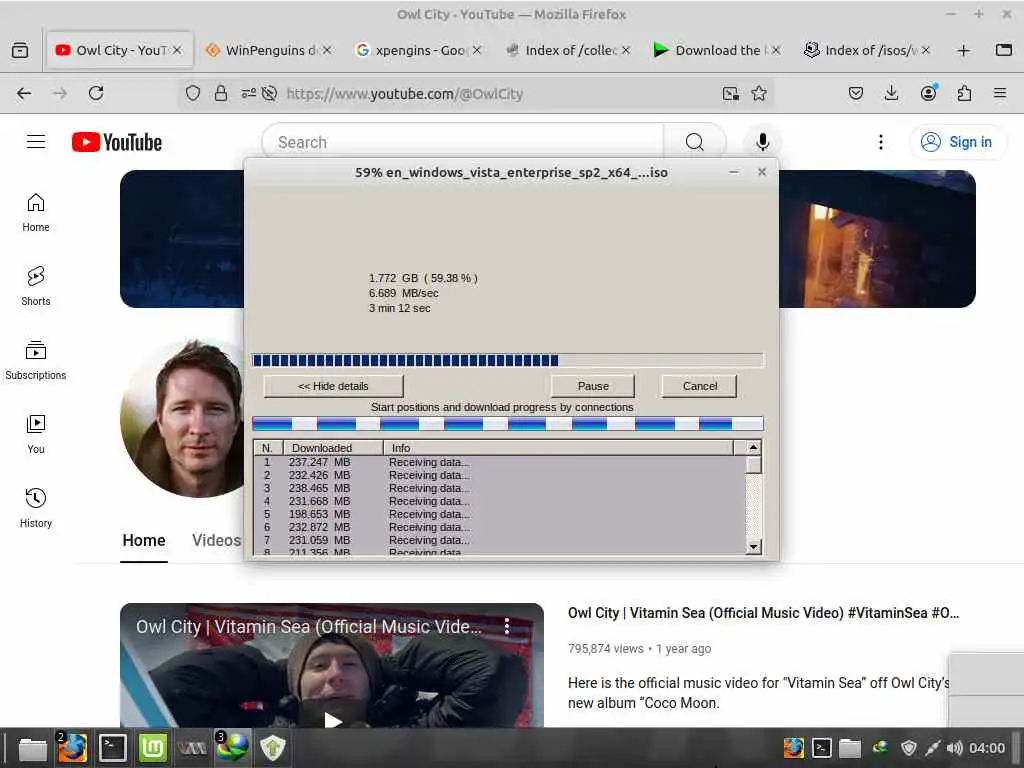Image resolution: width=1024 pixels, height=768 pixels.
Task: Open the video player three-dot options
Action: pos(507,626)
